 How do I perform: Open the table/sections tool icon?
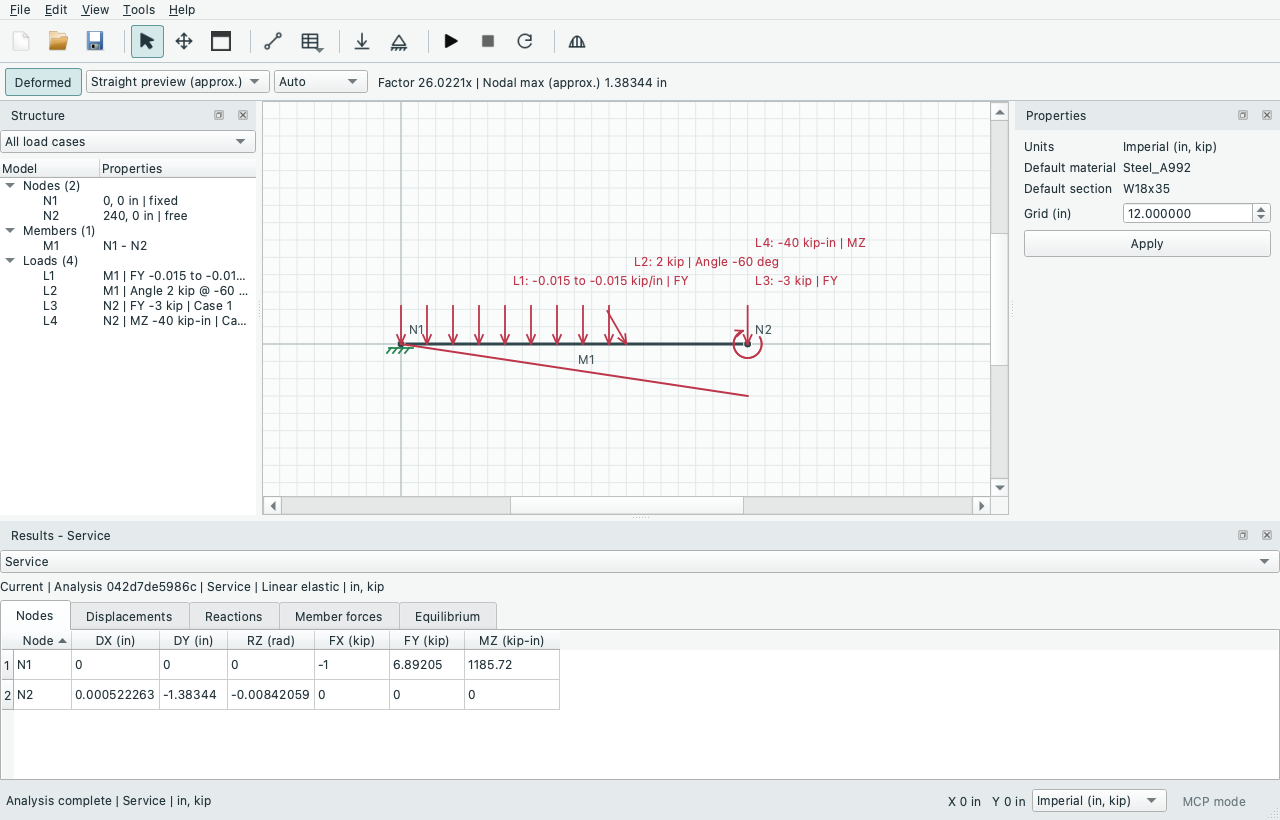(x=311, y=41)
